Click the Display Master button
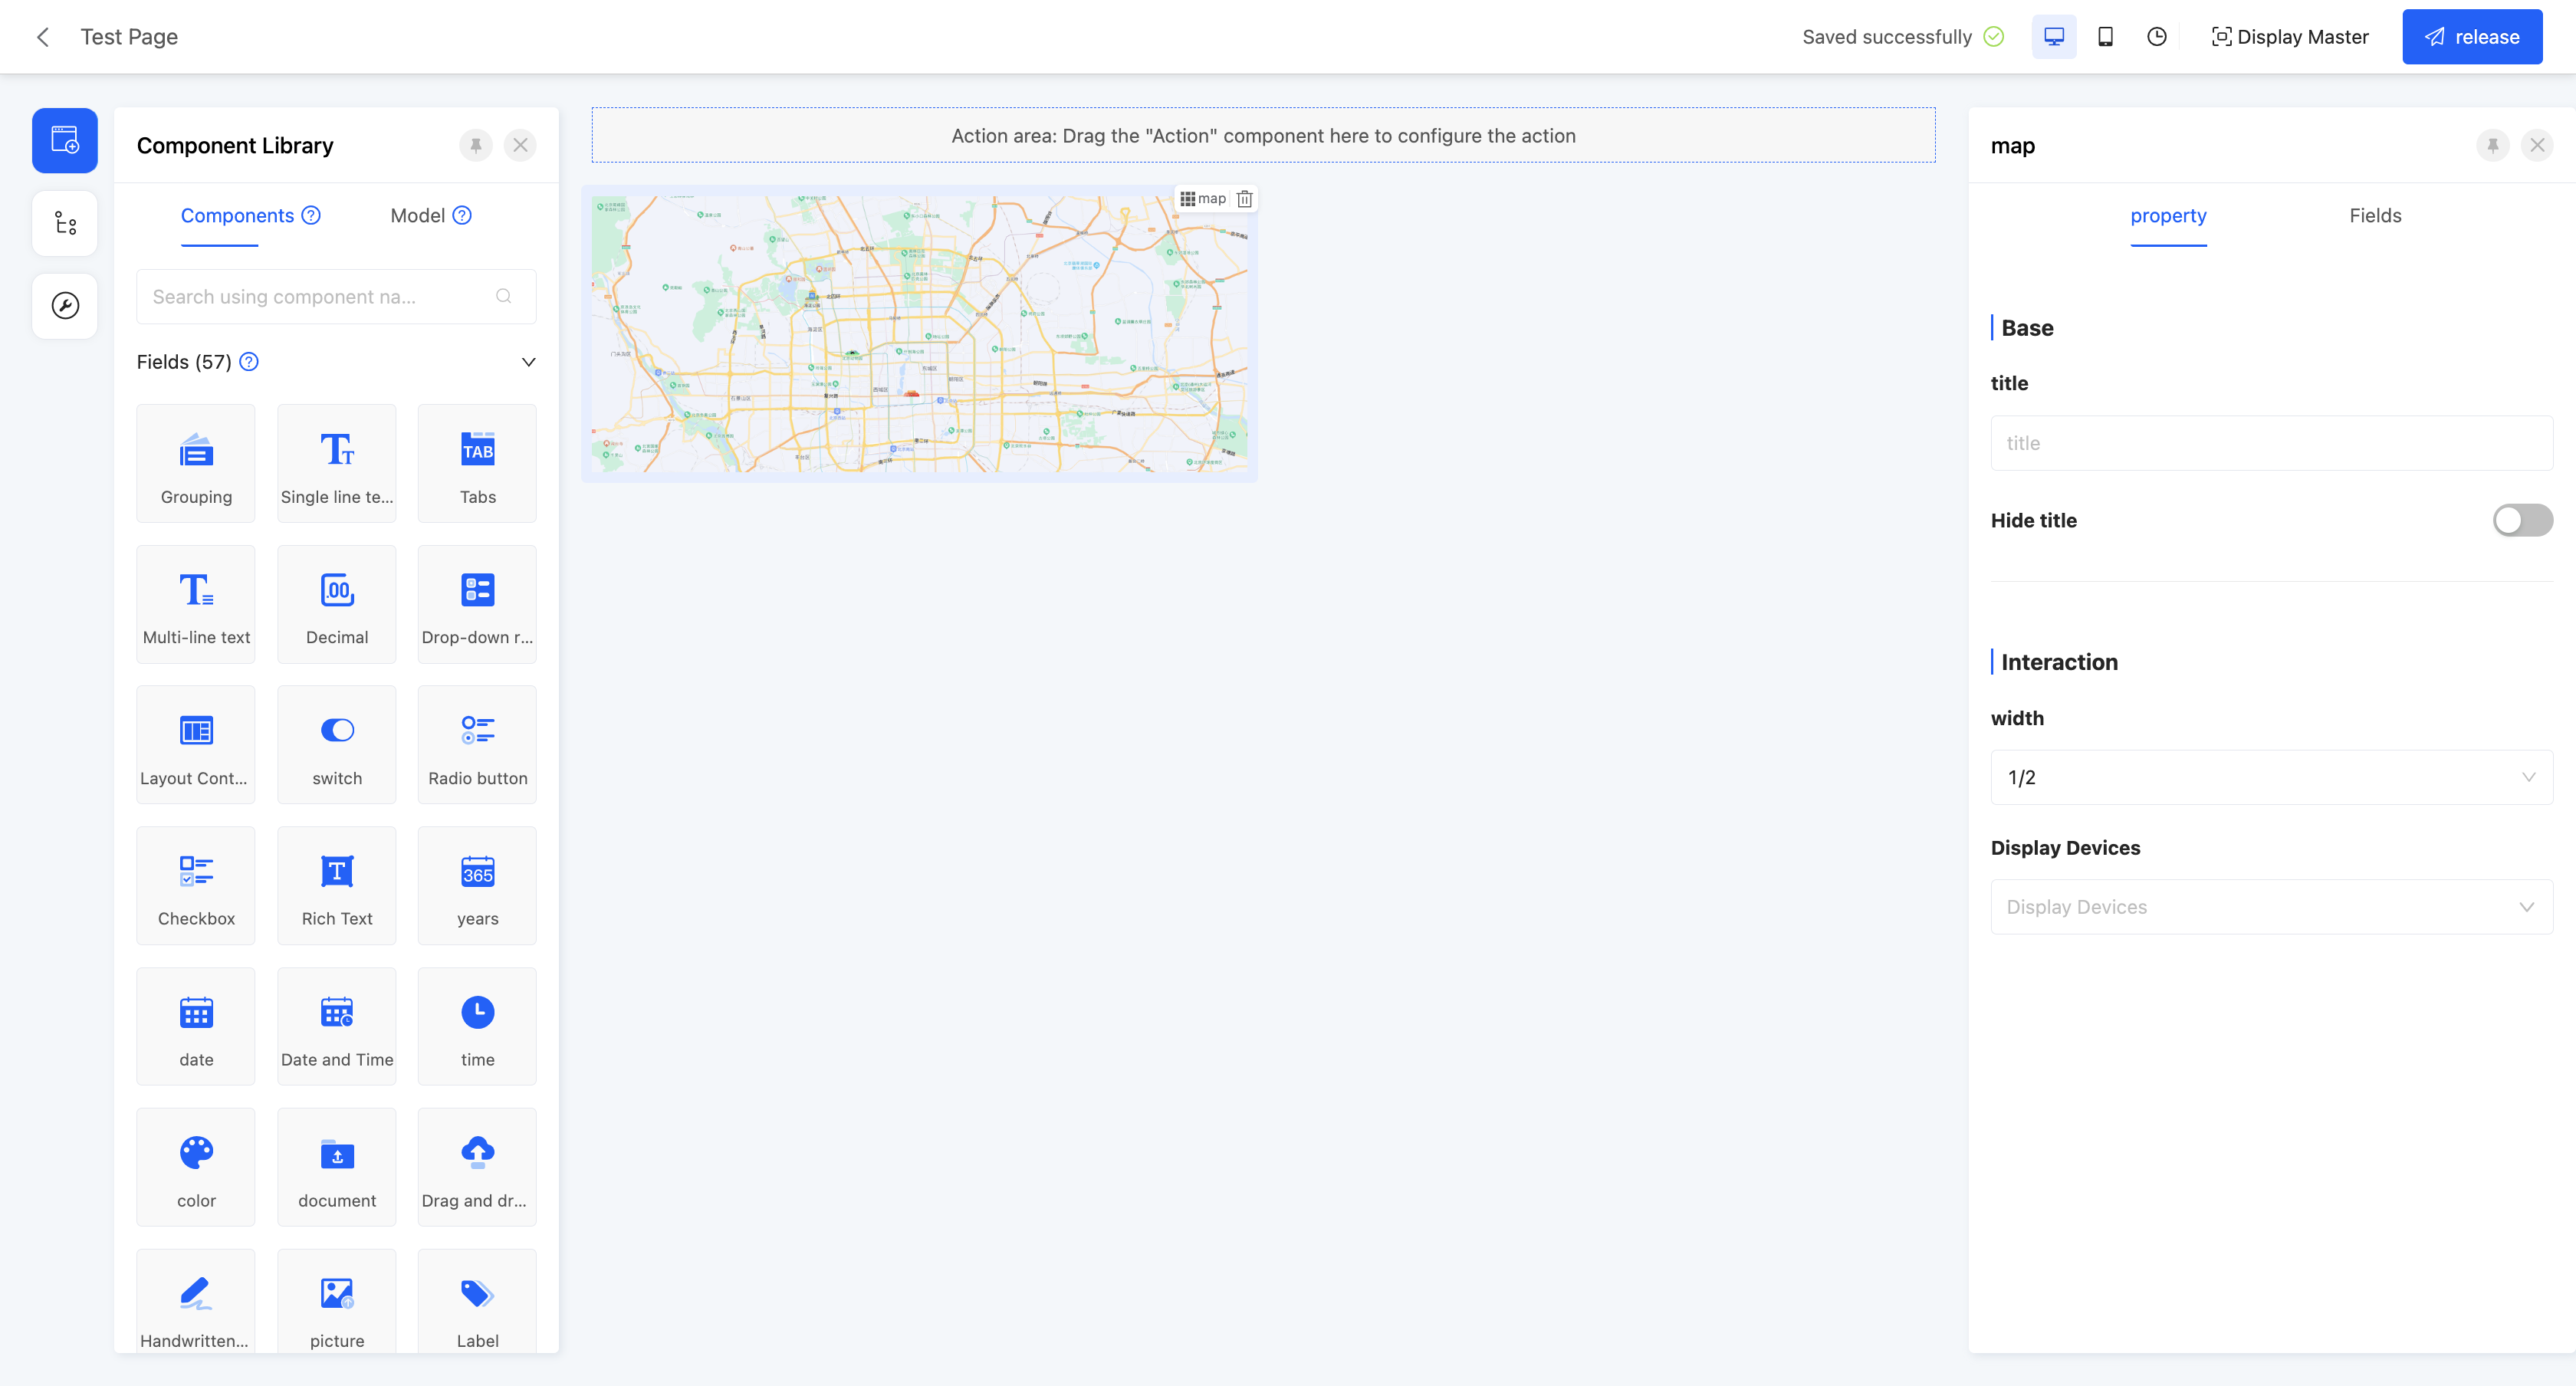Screen dimensions: 2576x1386 pyautogui.click(x=2289, y=37)
